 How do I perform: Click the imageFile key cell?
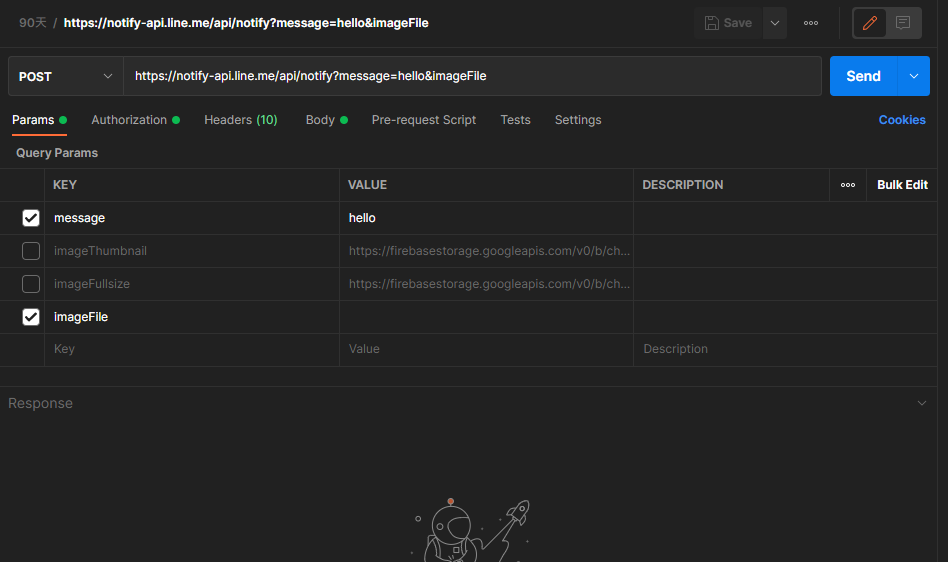pyautogui.click(x=192, y=317)
